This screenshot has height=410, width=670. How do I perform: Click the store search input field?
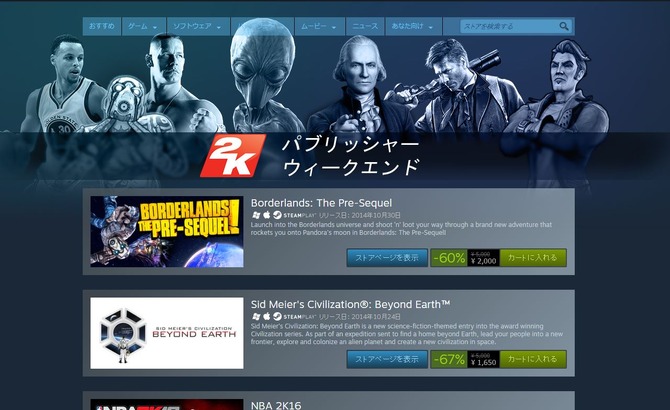pos(510,26)
